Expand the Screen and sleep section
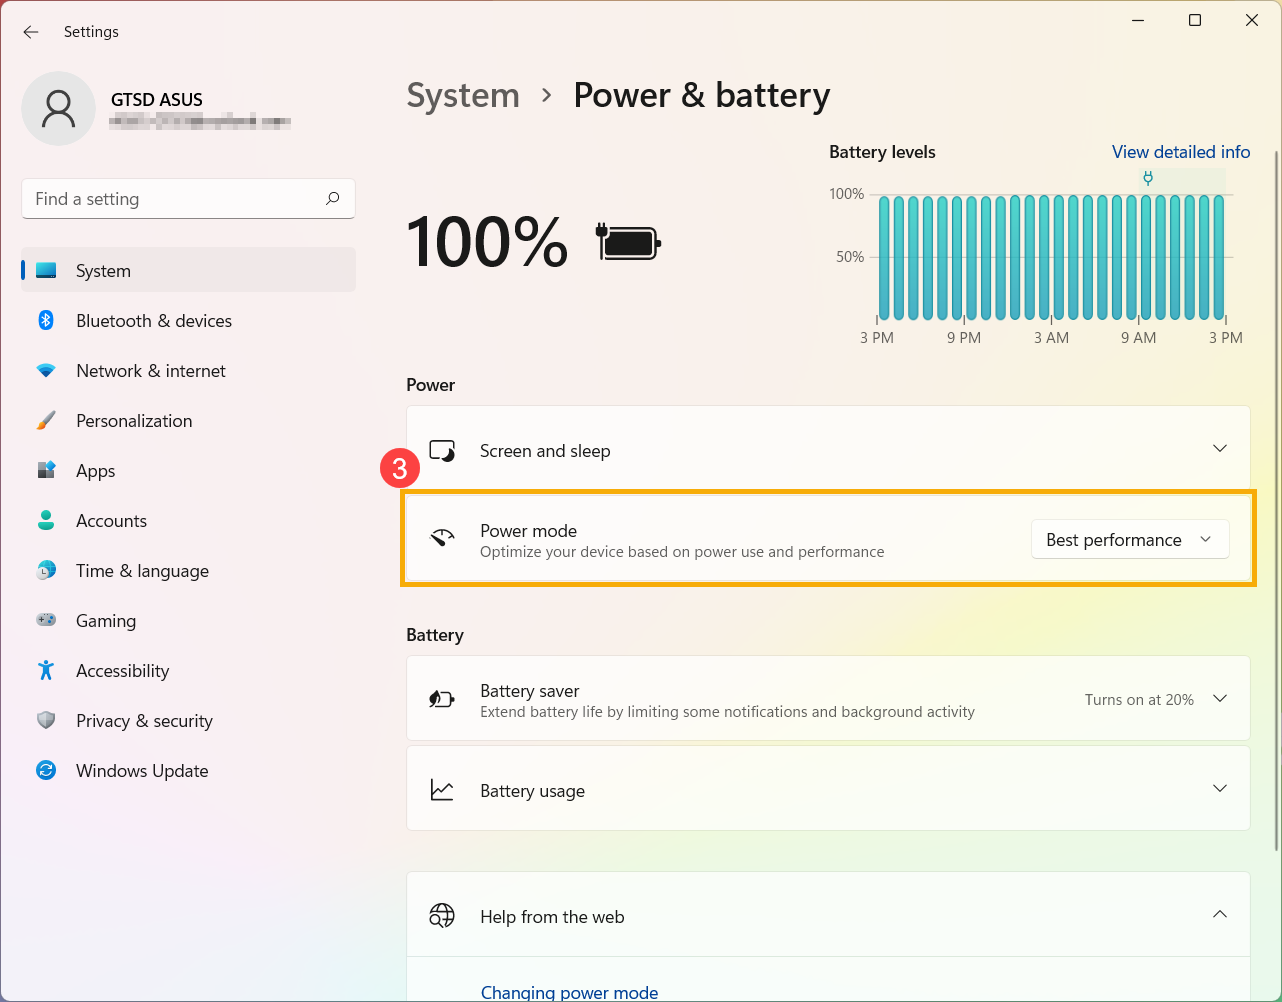The height and width of the screenshot is (1002, 1282). 1219,449
